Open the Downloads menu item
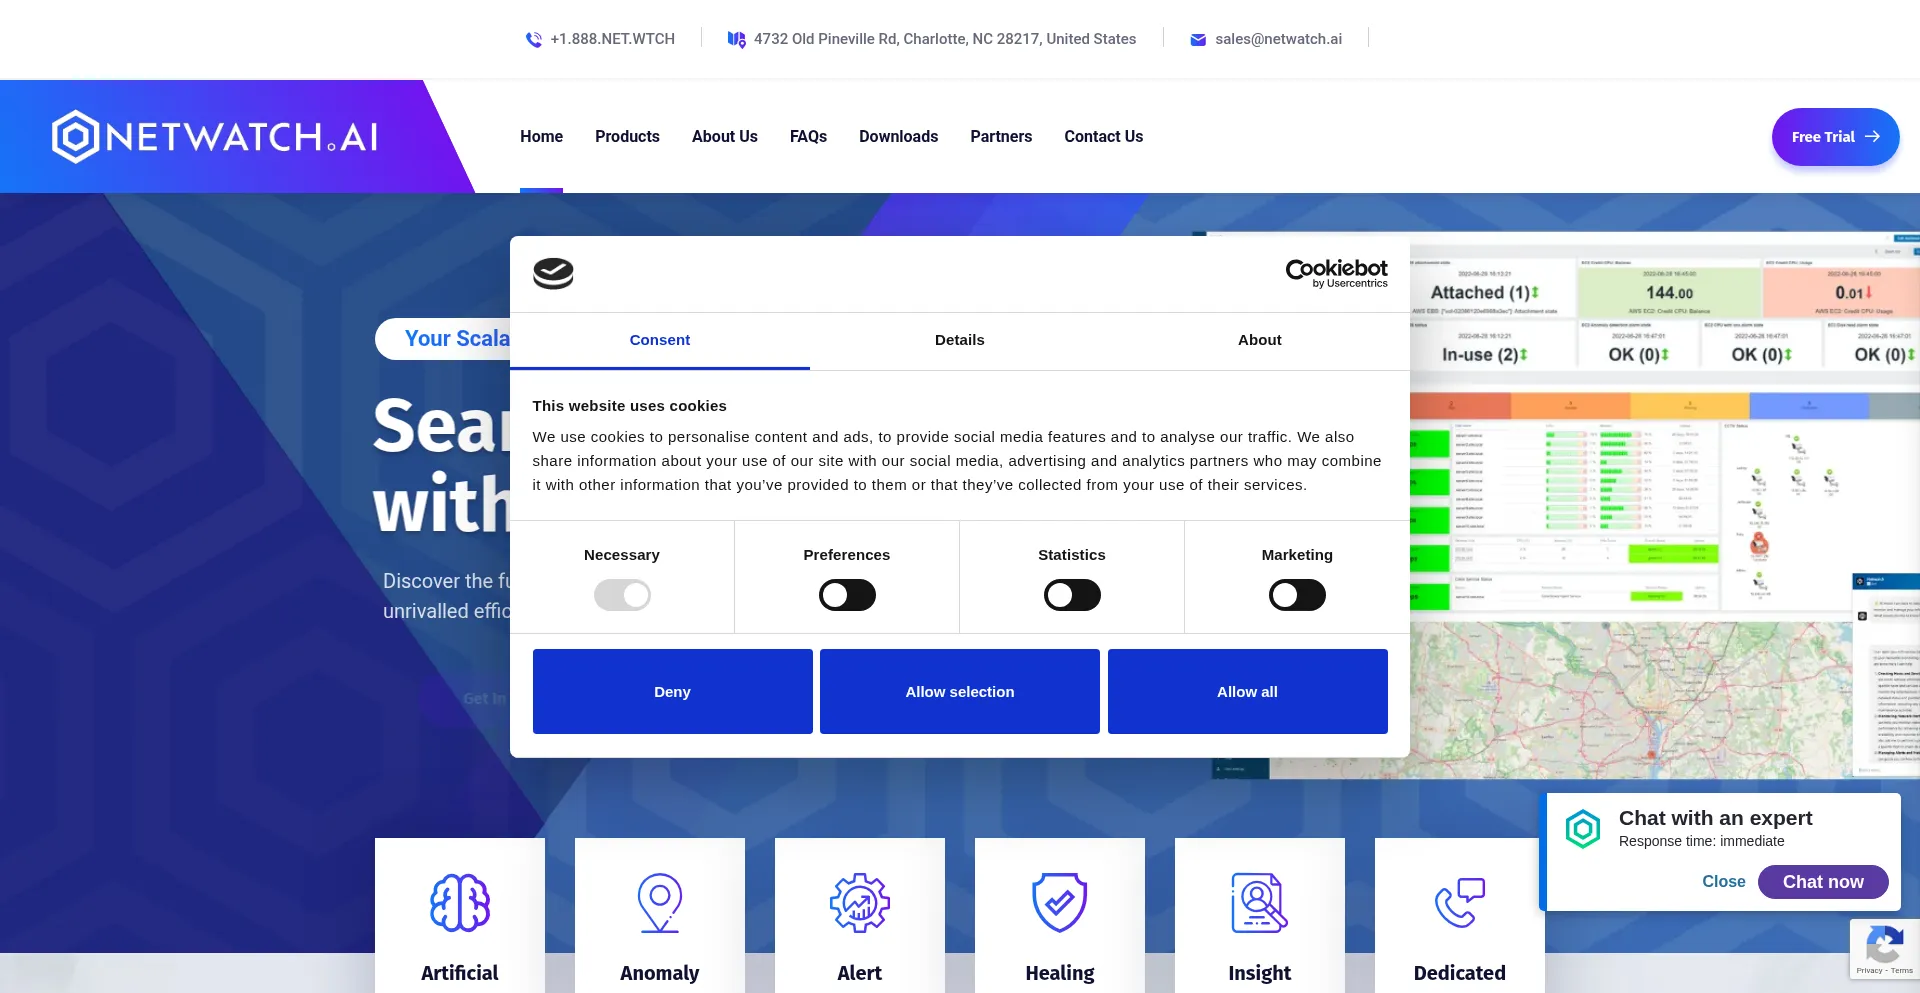1920x993 pixels. pos(898,137)
